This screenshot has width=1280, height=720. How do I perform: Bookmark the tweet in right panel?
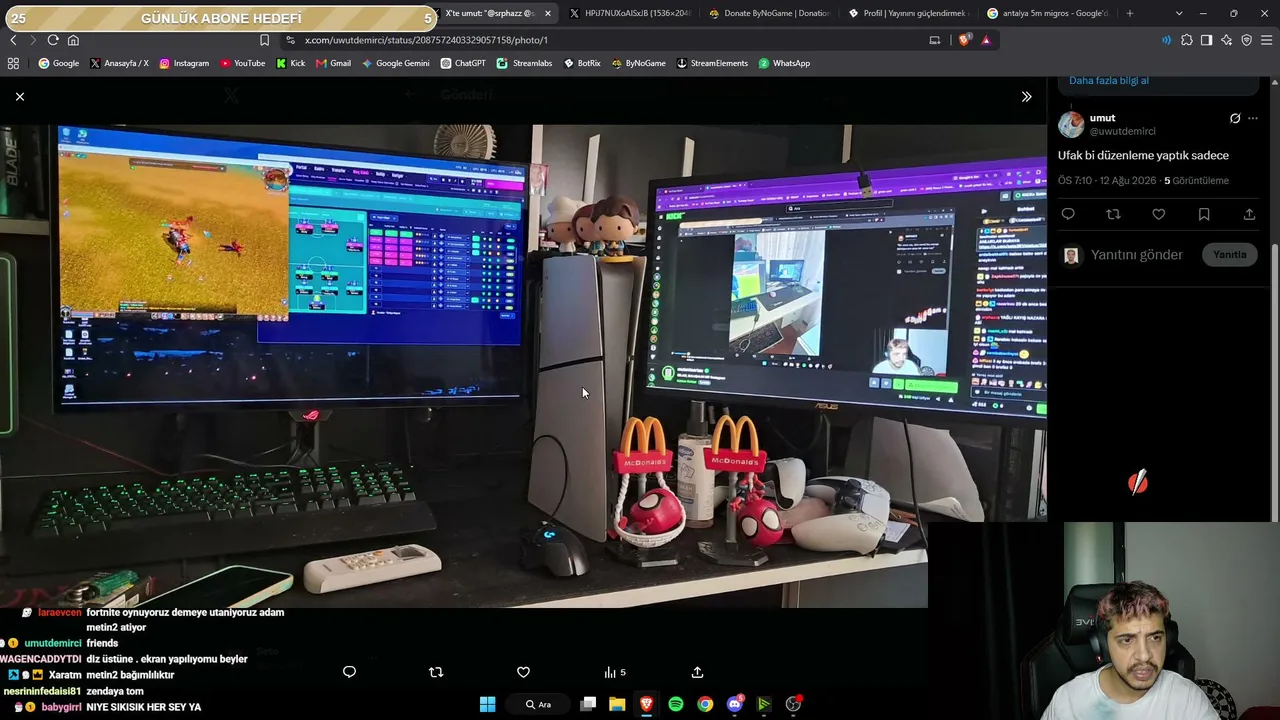[x=1204, y=214]
